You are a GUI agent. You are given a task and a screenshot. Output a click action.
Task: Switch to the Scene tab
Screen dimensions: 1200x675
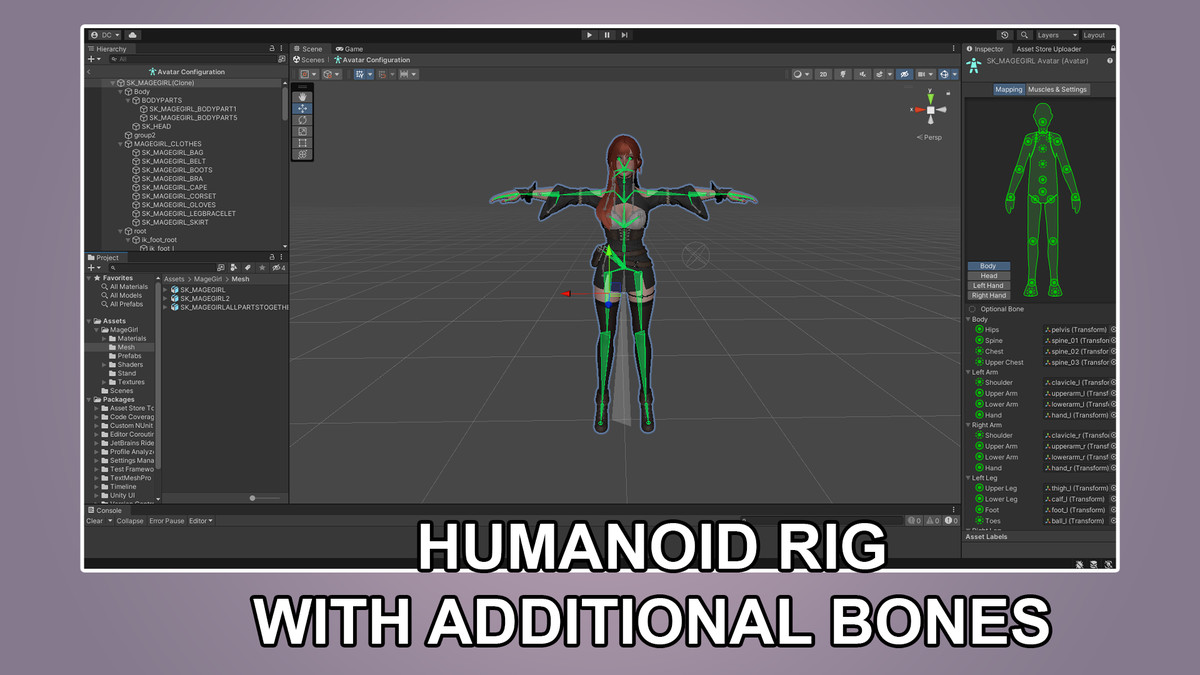click(308, 48)
